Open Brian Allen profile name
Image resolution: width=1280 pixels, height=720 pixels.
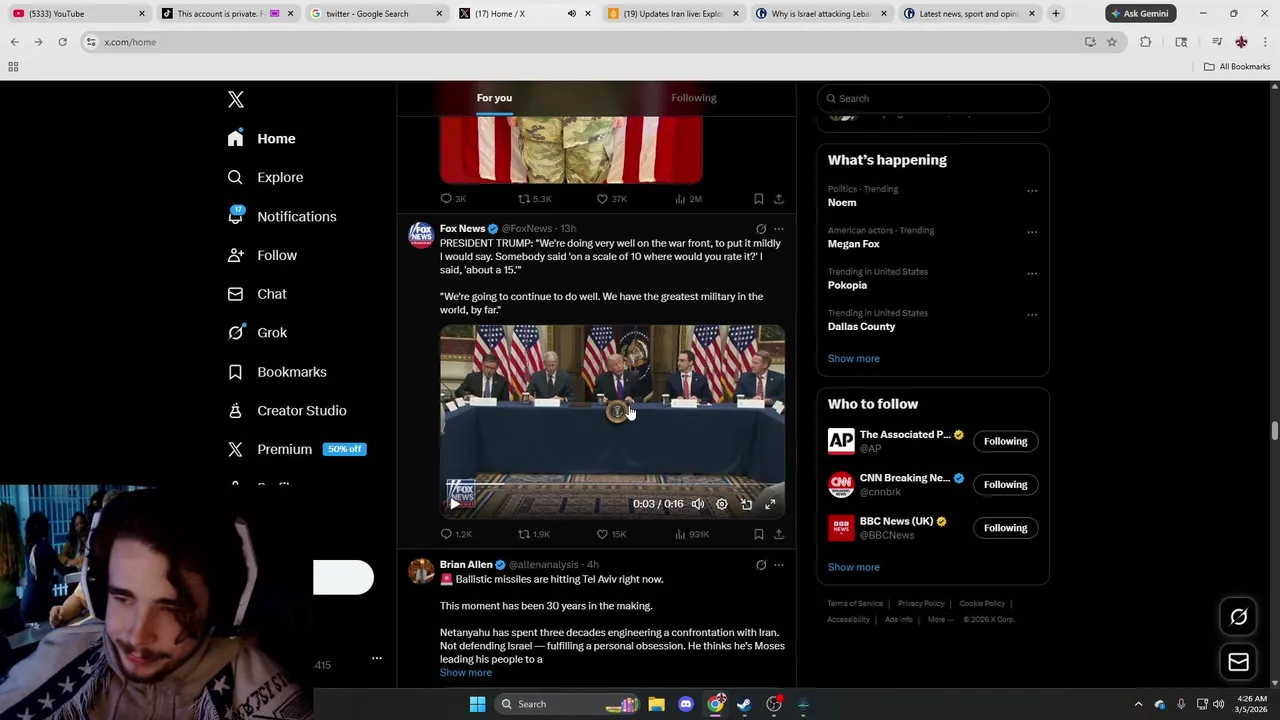click(x=466, y=565)
